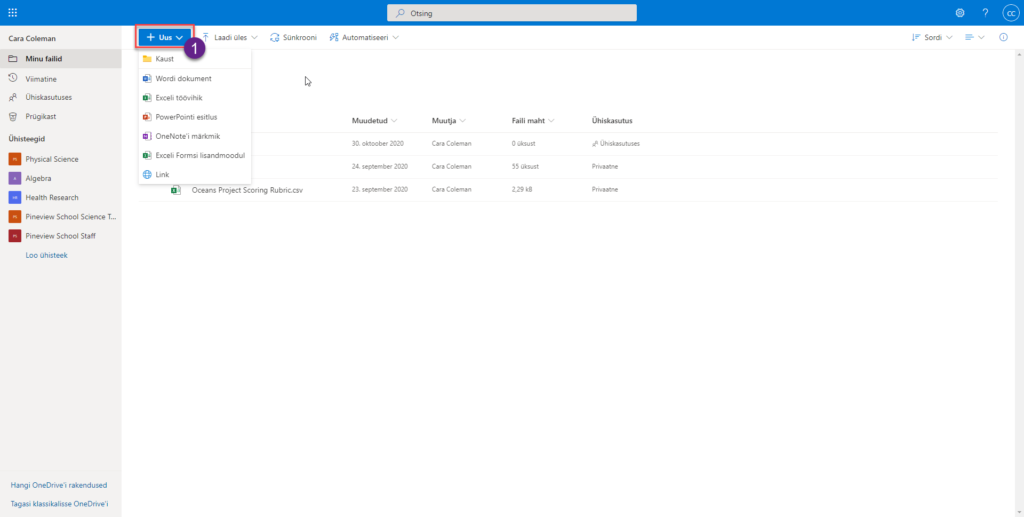The width and height of the screenshot is (1024, 517).
Task: Open the Sordi sort dropdown
Action: [x=932, y=37]
